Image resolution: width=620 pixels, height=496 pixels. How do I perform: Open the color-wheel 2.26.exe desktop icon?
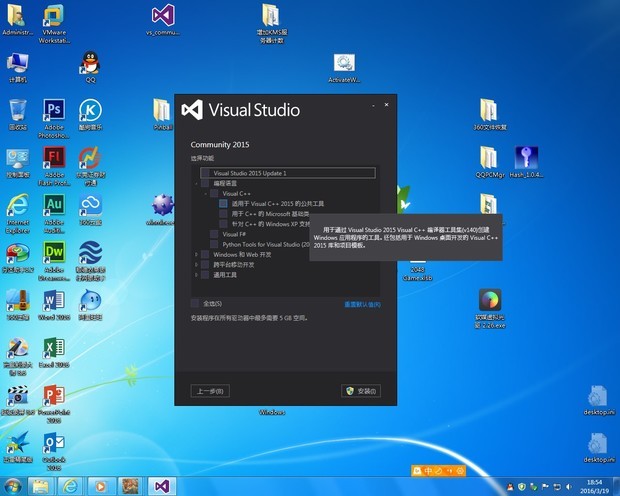pos(490,309)
